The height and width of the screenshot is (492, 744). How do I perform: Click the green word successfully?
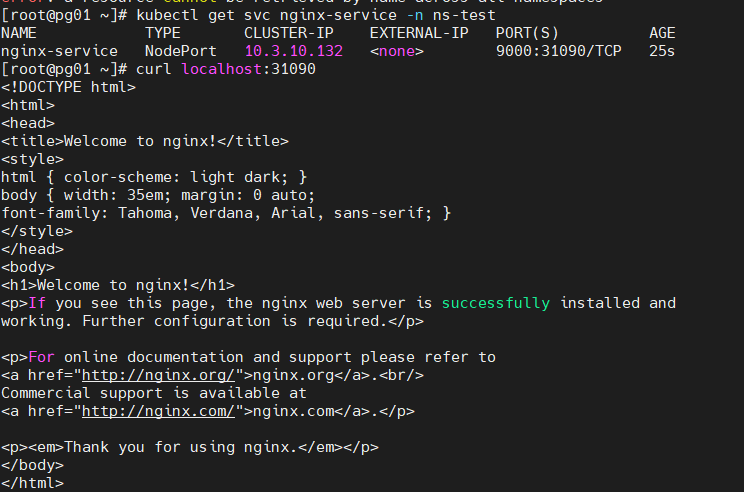point(496,303)
